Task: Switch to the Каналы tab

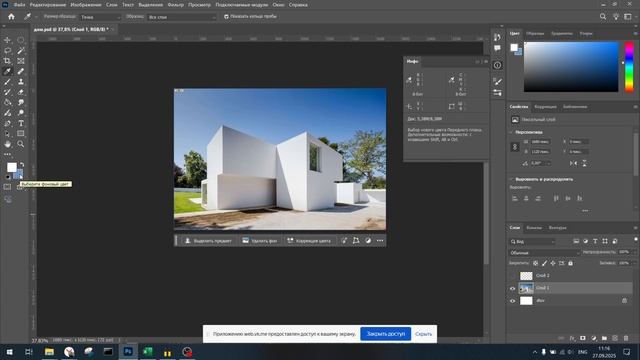Action: coord(534,228)
